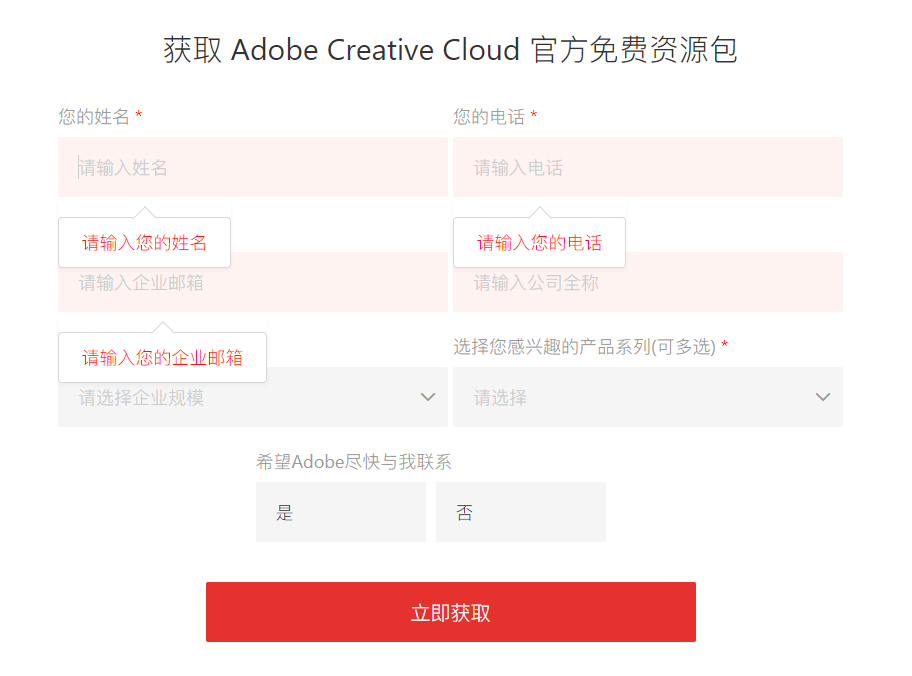This screenshot has height=676, width=912.
Task: Click the 希望Adobe尽快与我联系 label text
Action: (354, 461)
